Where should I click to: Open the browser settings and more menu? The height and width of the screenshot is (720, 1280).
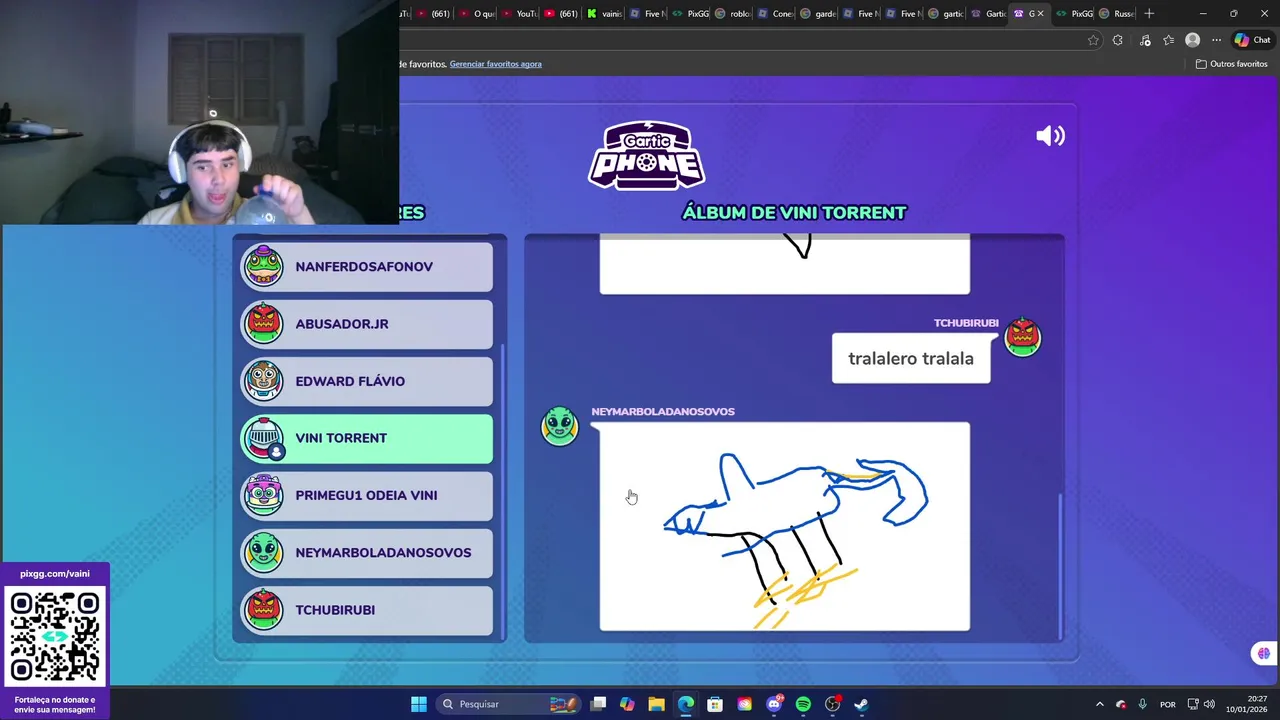(x=1216, y=40)
